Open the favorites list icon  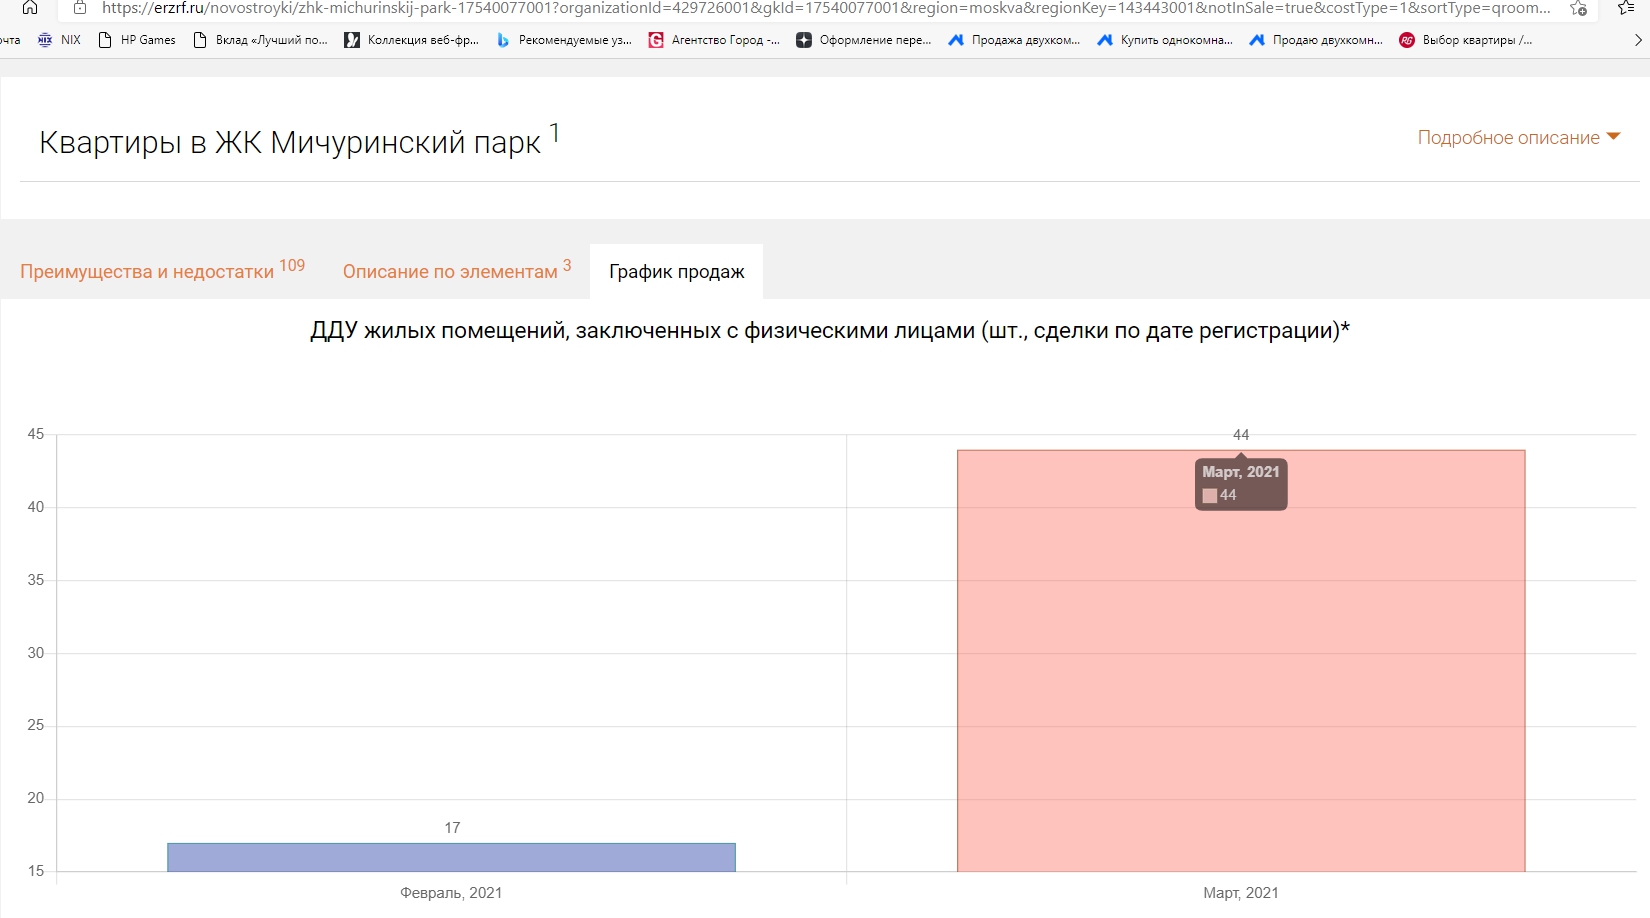(x=1626, y=8)
